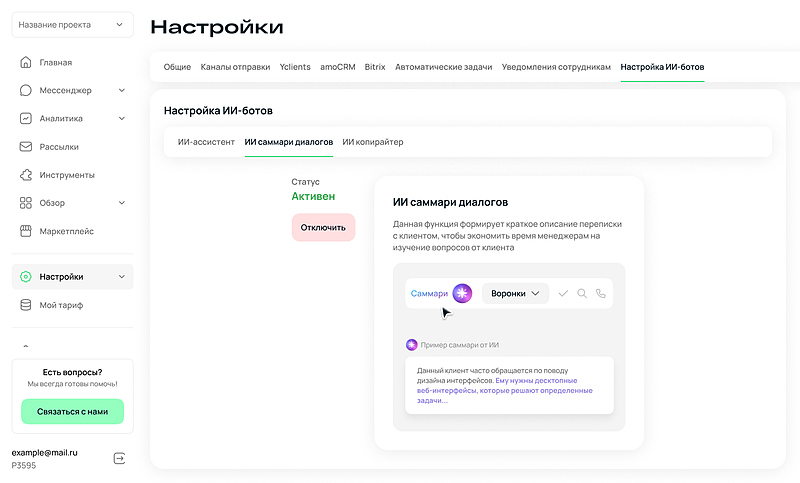Click the Связаться с нами button
The image size is (800, 483).
(x=72, y=412)
